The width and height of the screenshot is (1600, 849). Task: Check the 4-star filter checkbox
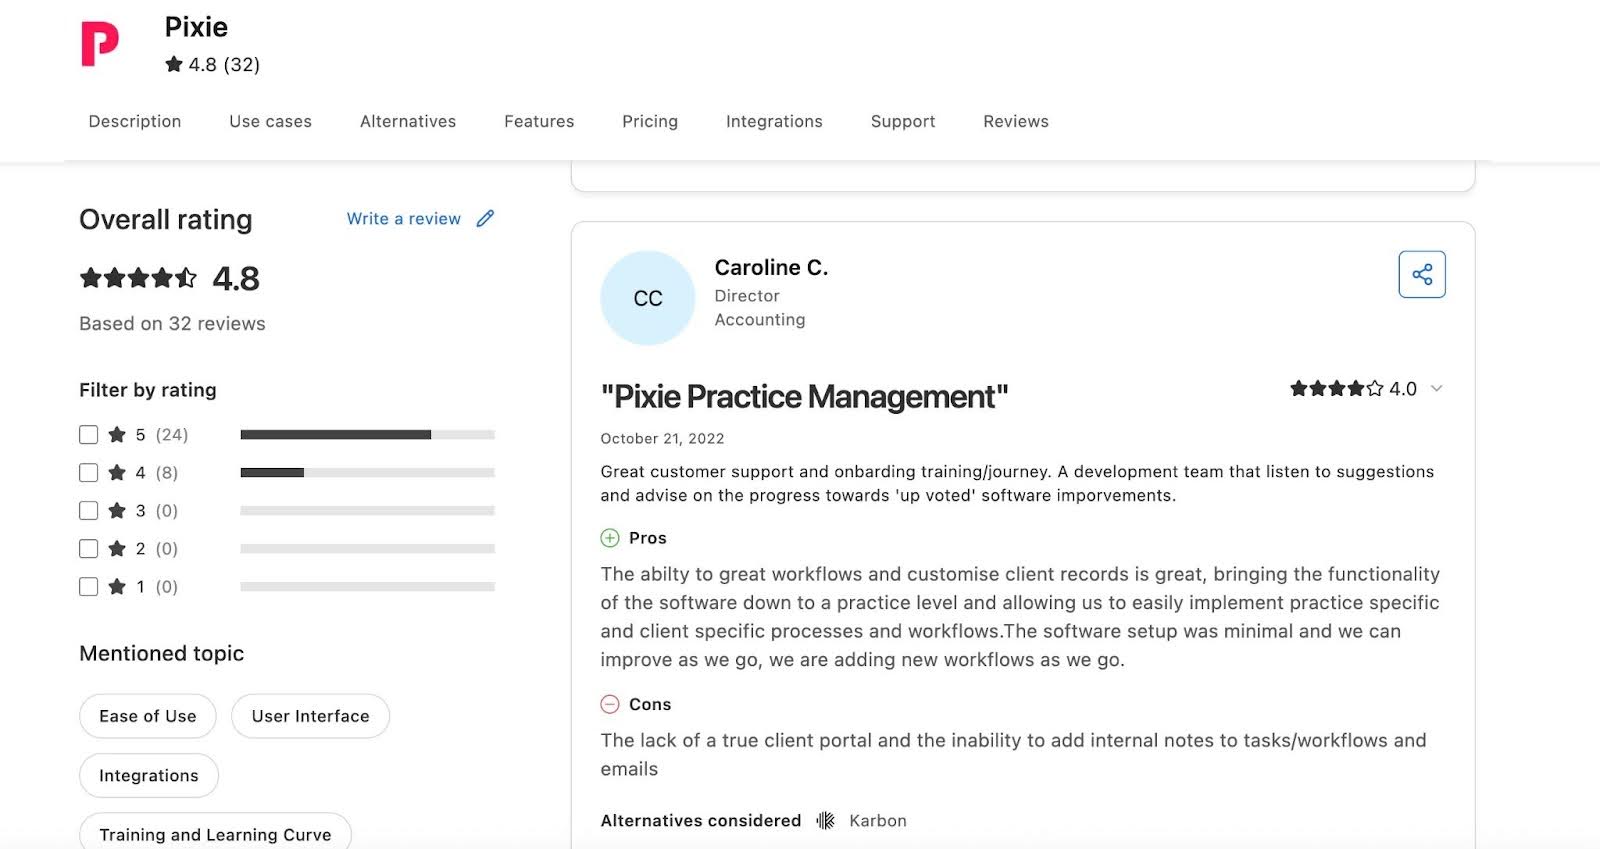pyautogui.click(x=88, y=472)
